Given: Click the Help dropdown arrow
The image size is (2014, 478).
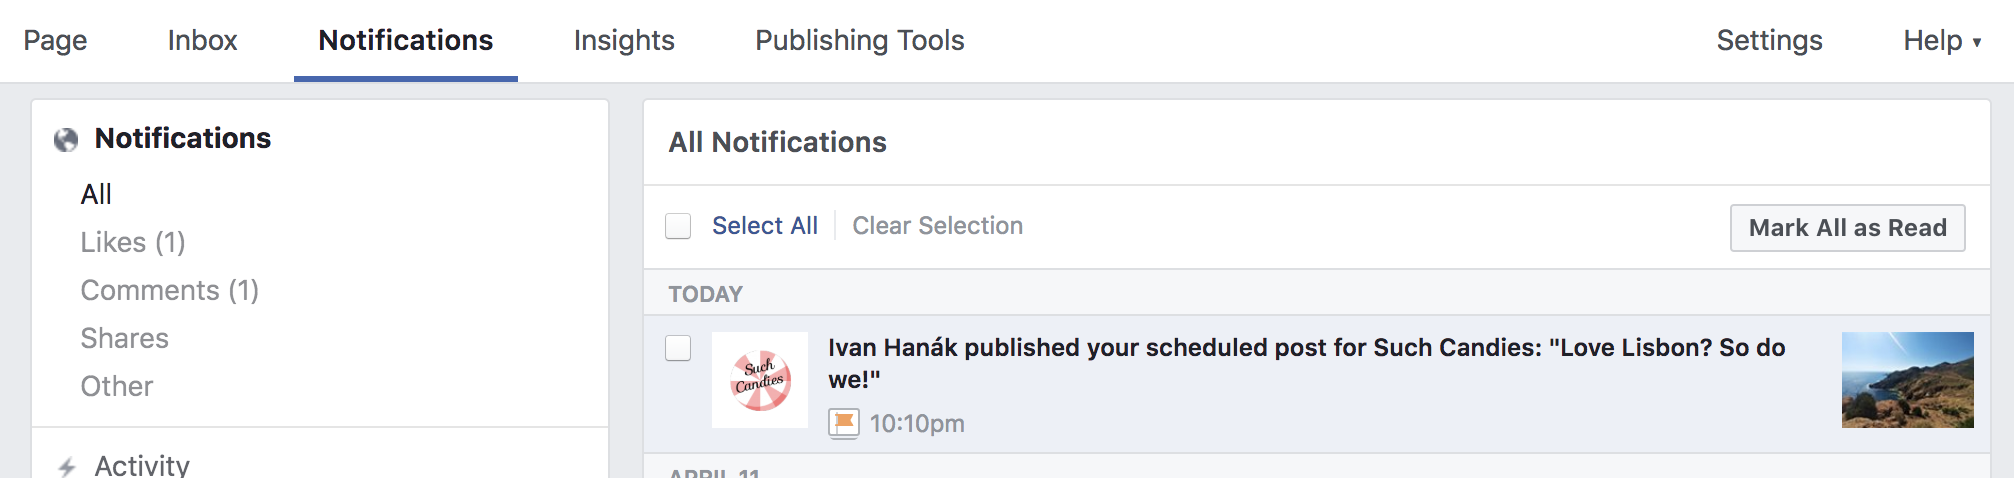Looking at the screenshot, I should 1977,42.
